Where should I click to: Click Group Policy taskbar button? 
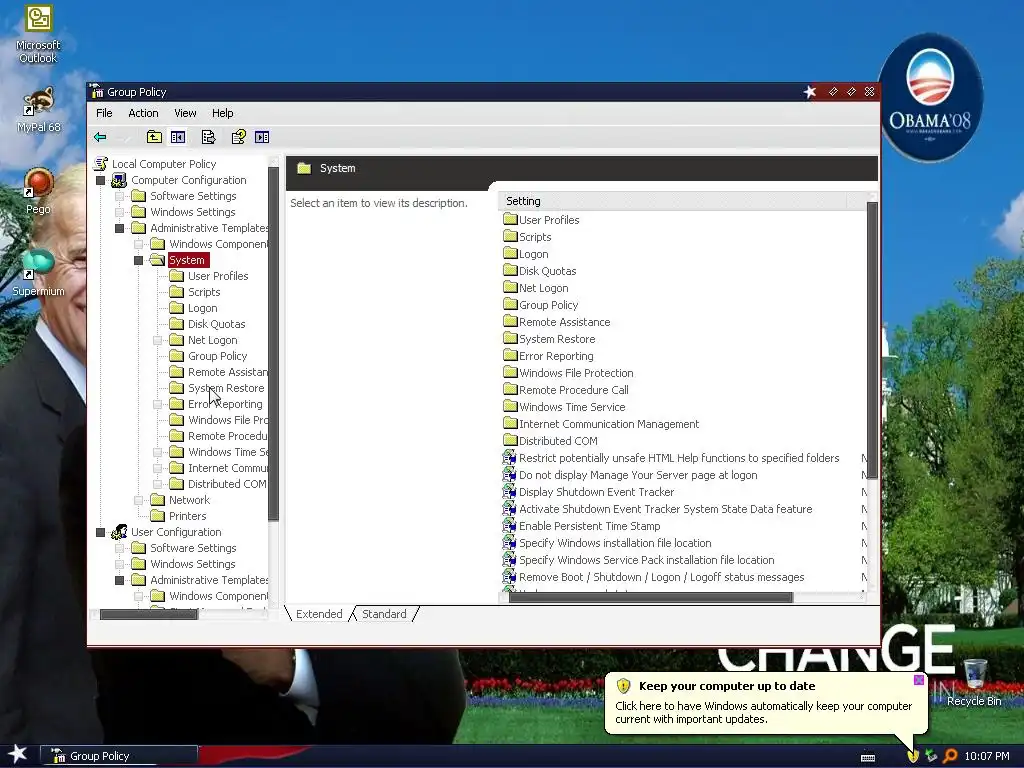pyautogui.click(x=119, y=756)
